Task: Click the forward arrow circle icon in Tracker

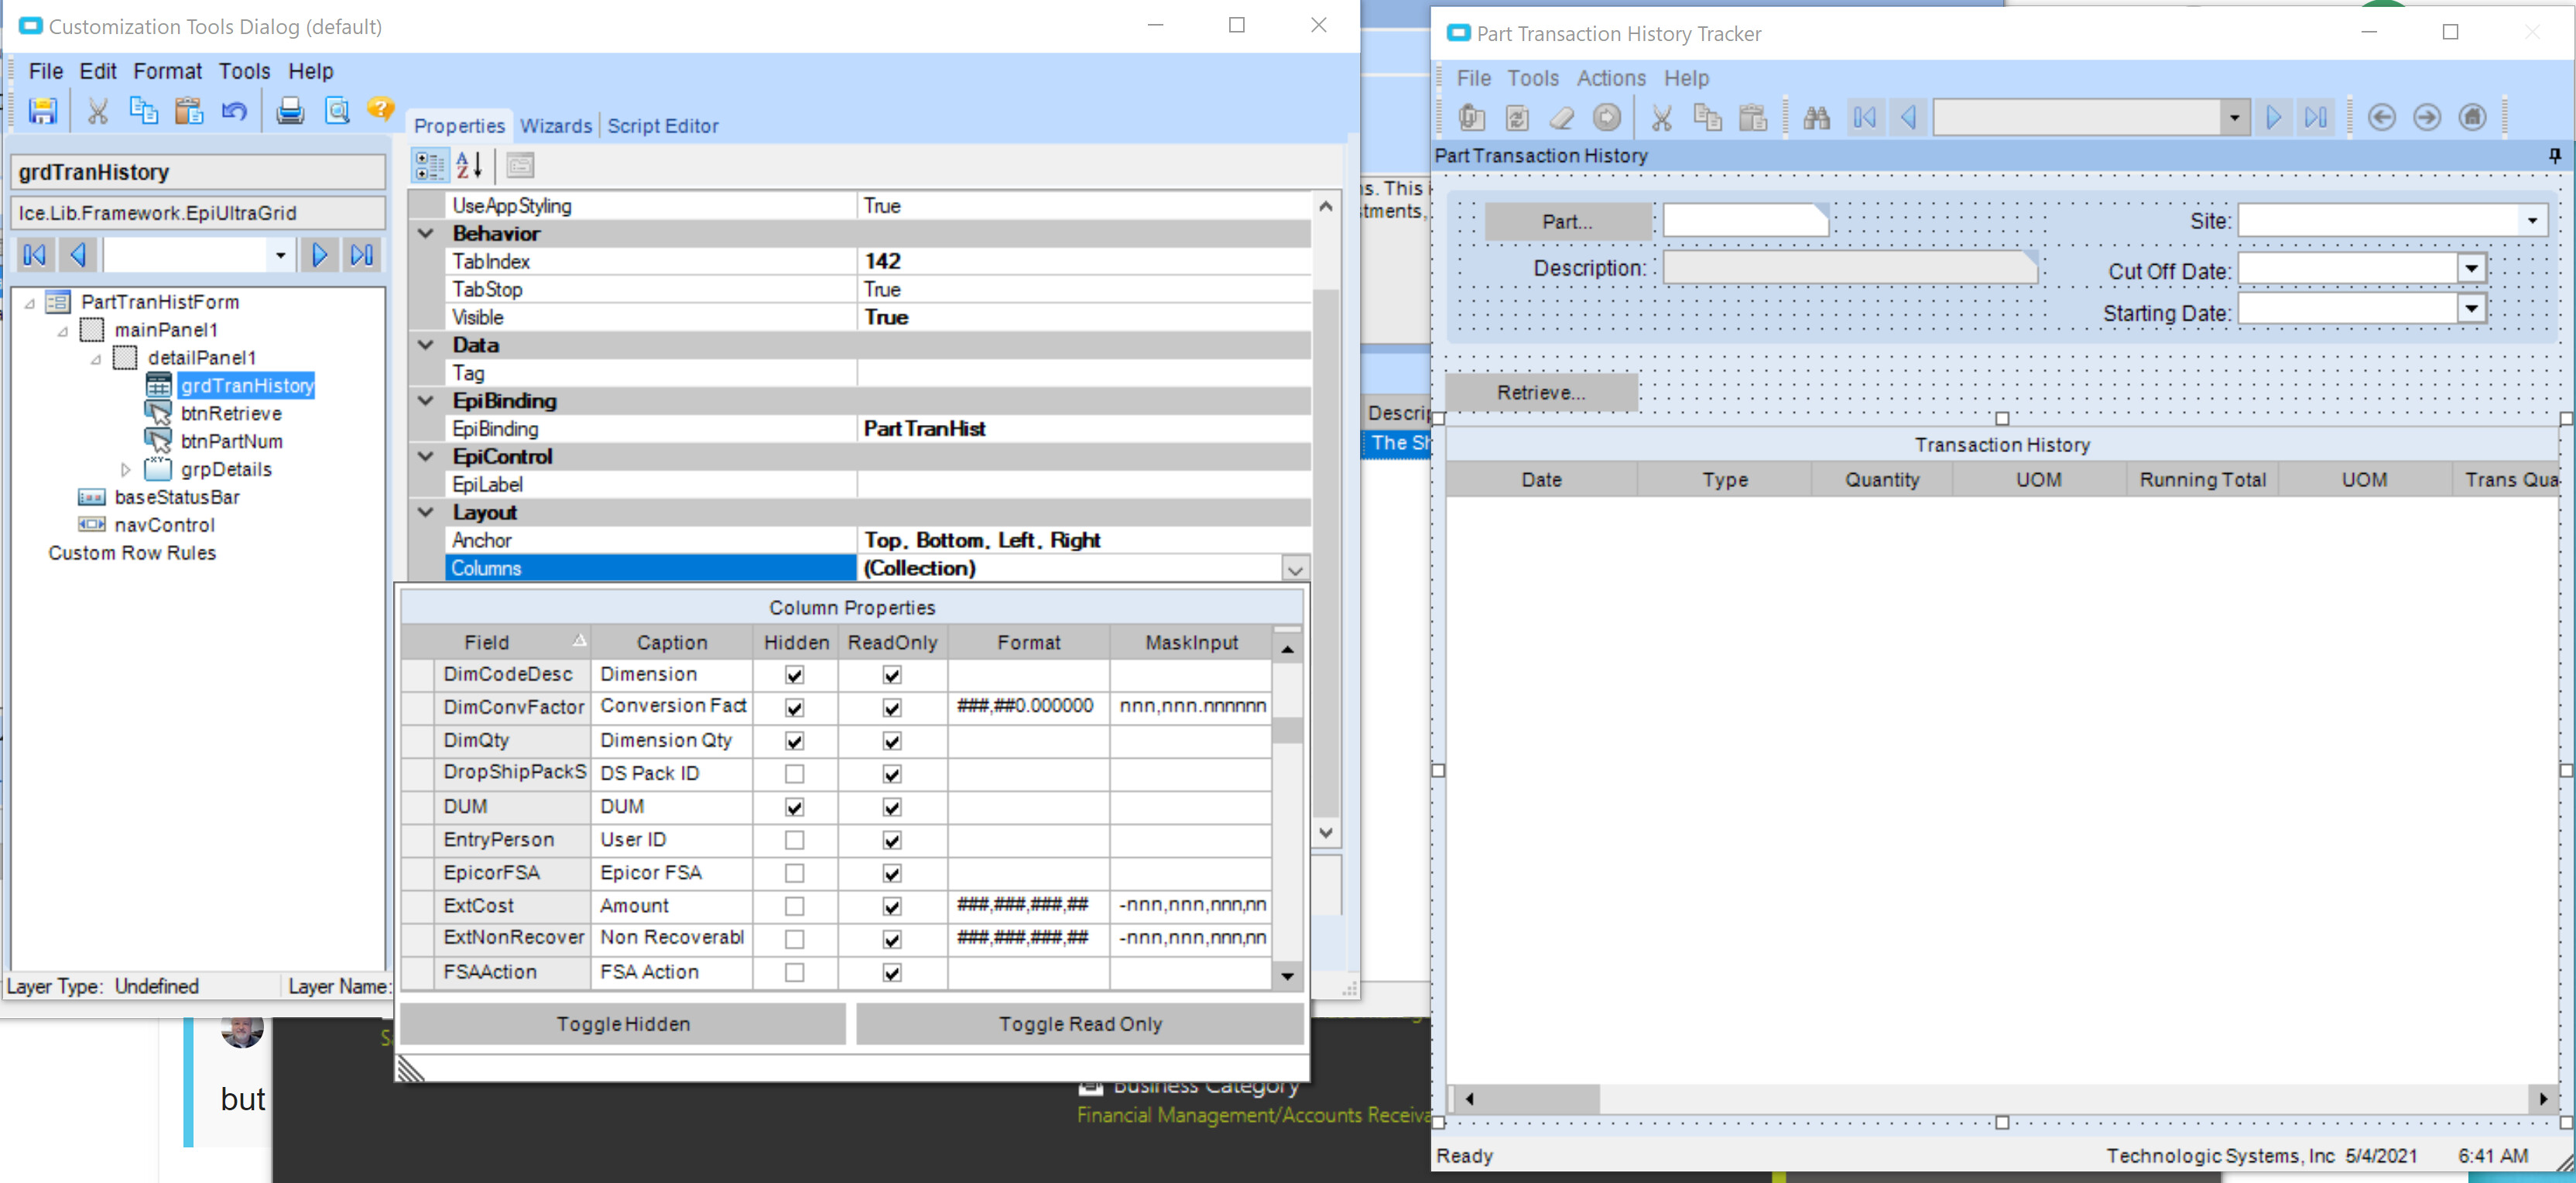Action: tap(2427, 118)
